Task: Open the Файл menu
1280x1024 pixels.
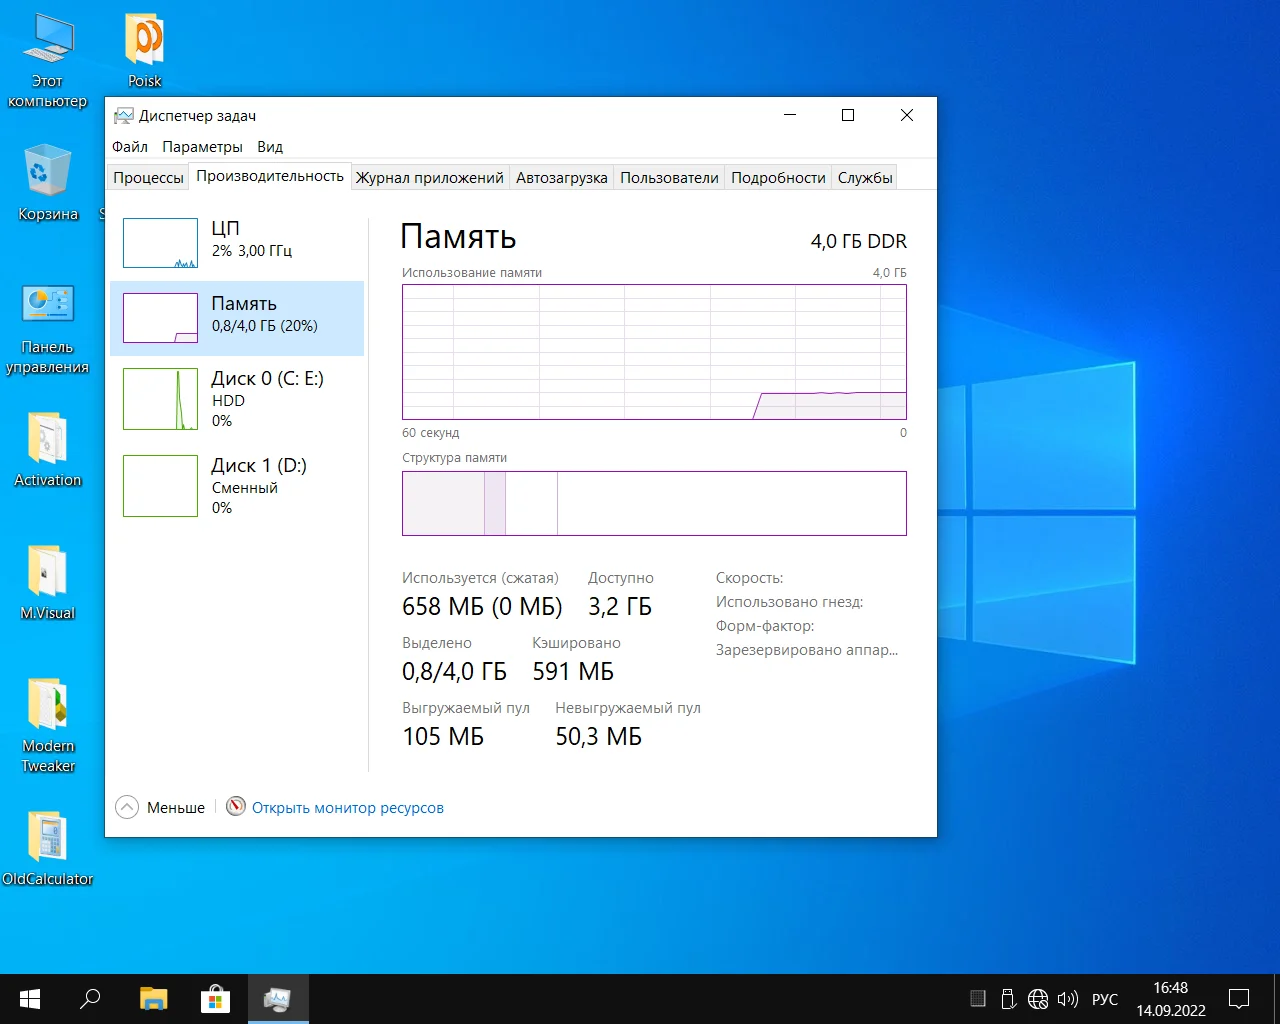Action: (130, 147)
